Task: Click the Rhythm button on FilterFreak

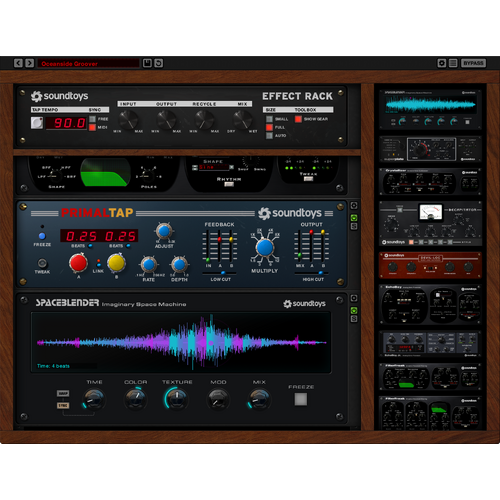Action: (229, 184)
